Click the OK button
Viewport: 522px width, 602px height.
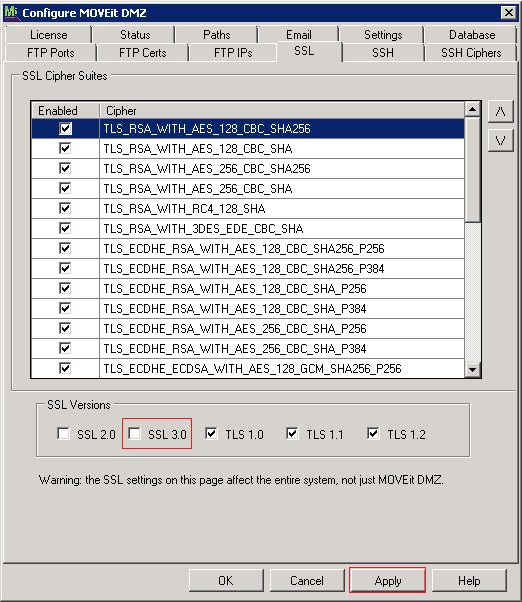tap(226, 580)
